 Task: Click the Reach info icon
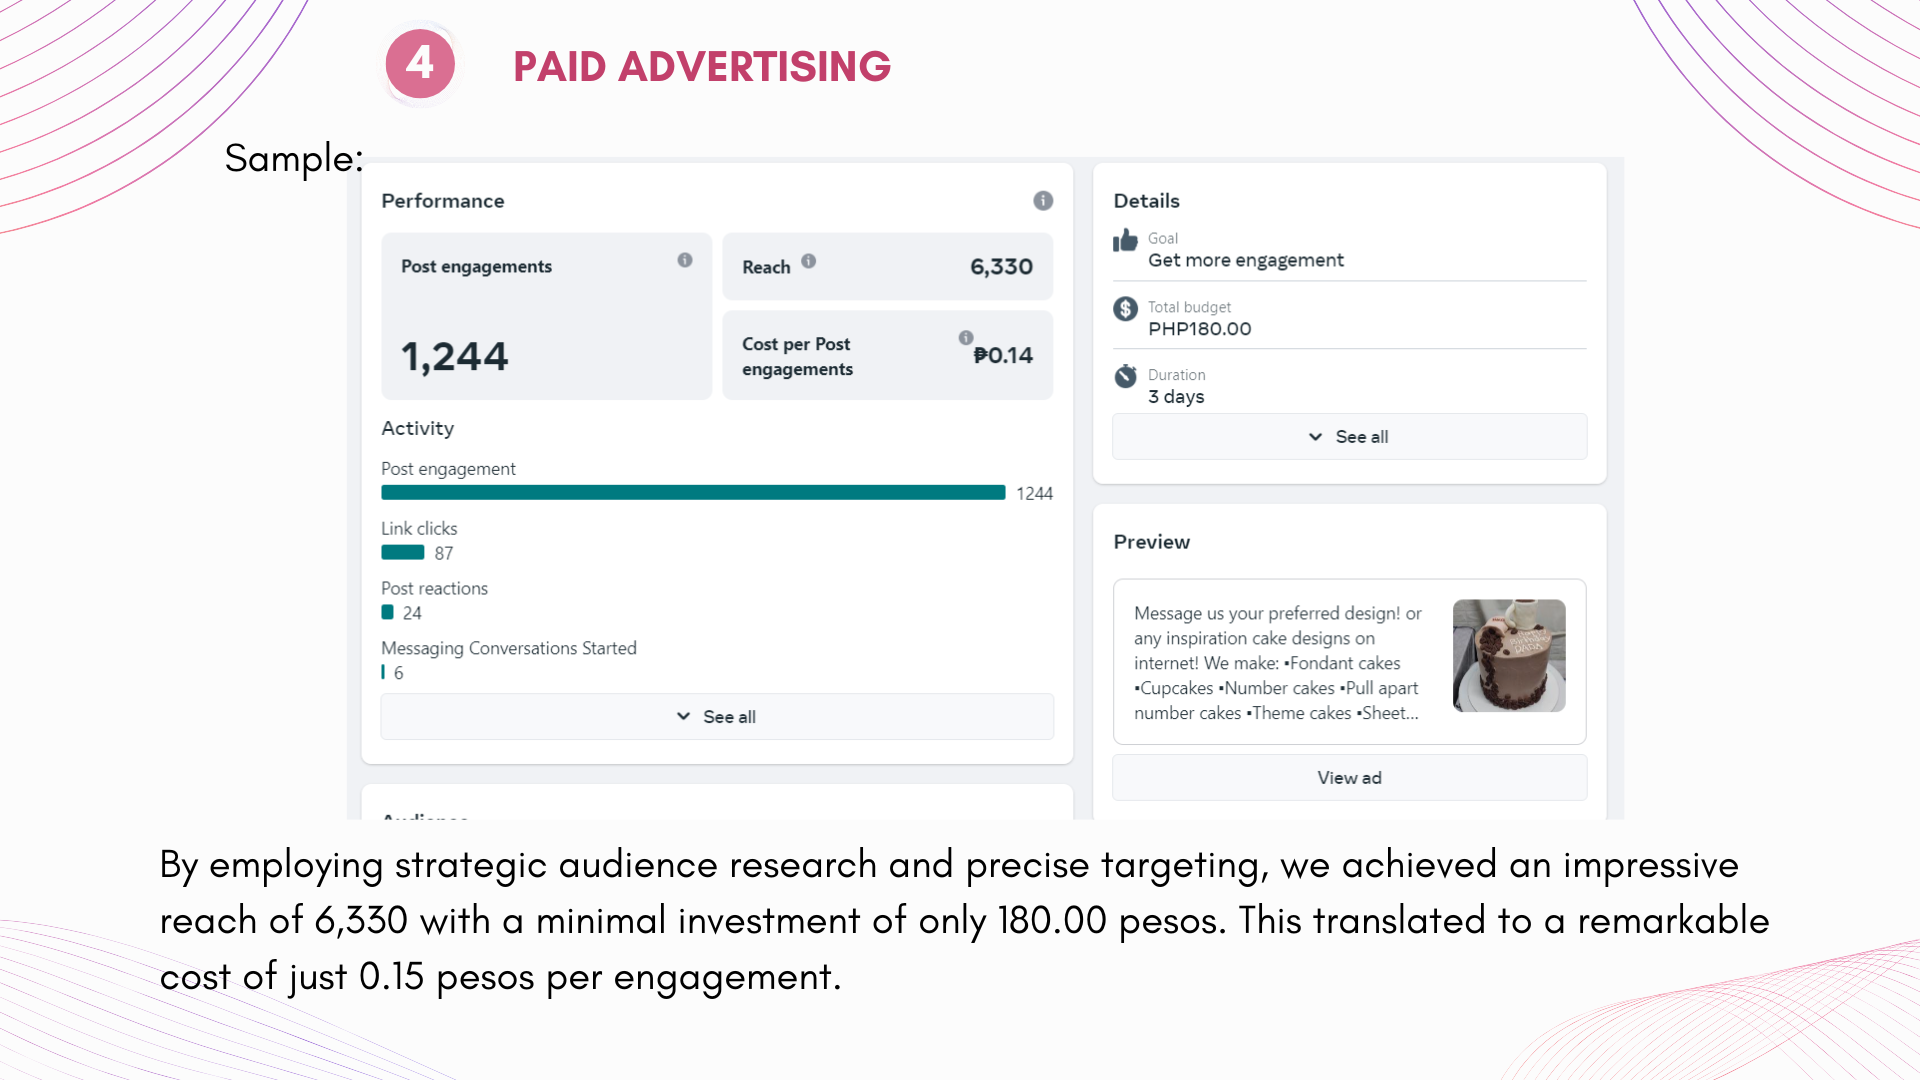click(809, 261)
